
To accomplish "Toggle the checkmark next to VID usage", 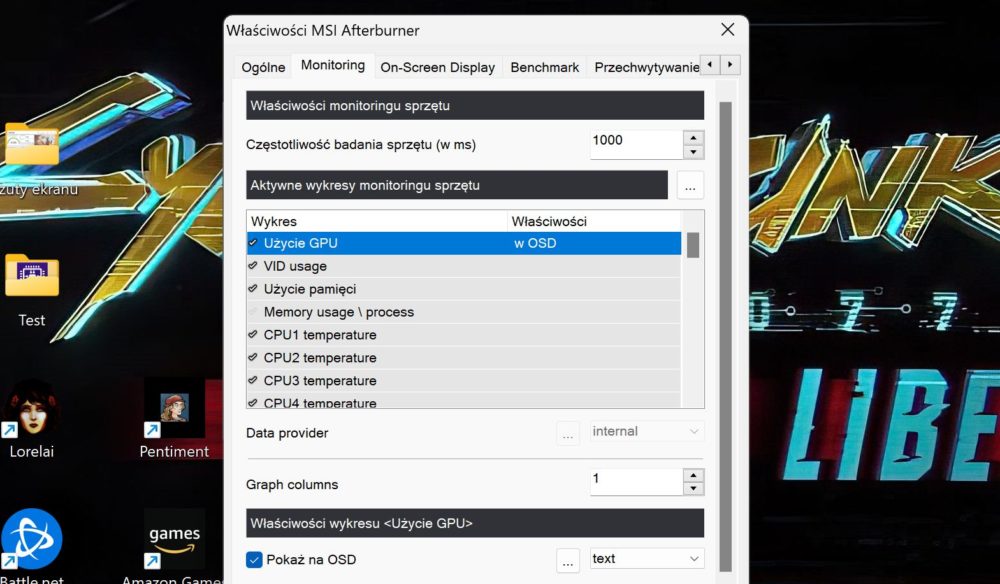I will [x=253, y=266].
